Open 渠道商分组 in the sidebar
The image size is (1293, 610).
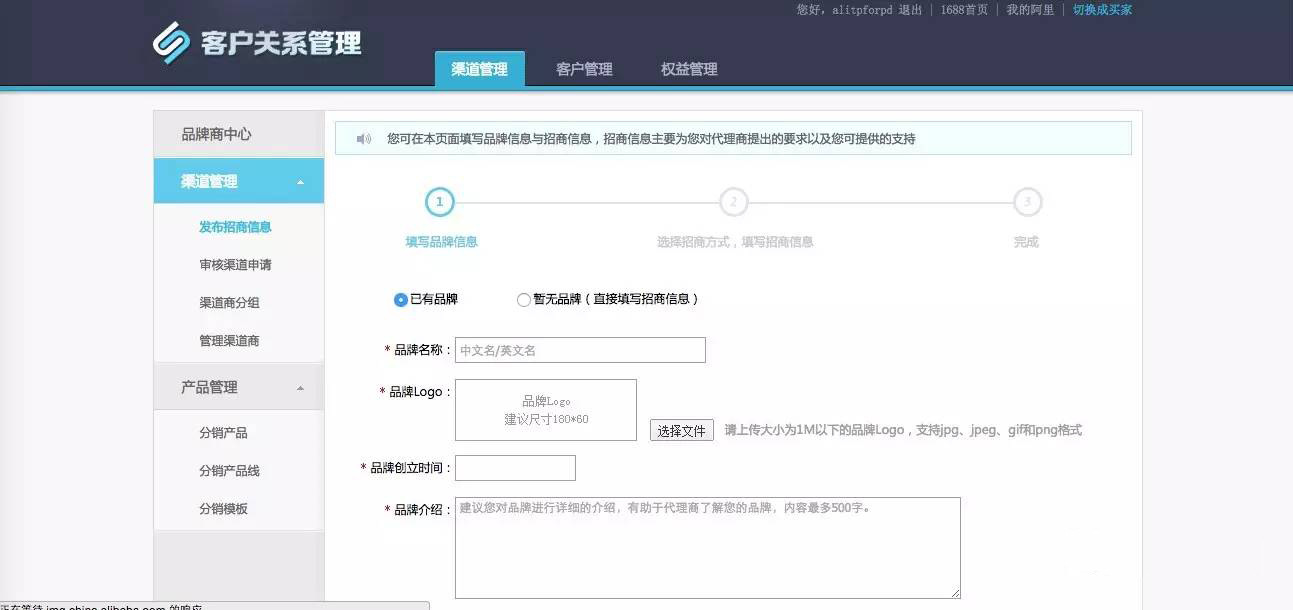click(x=229, y=303)
